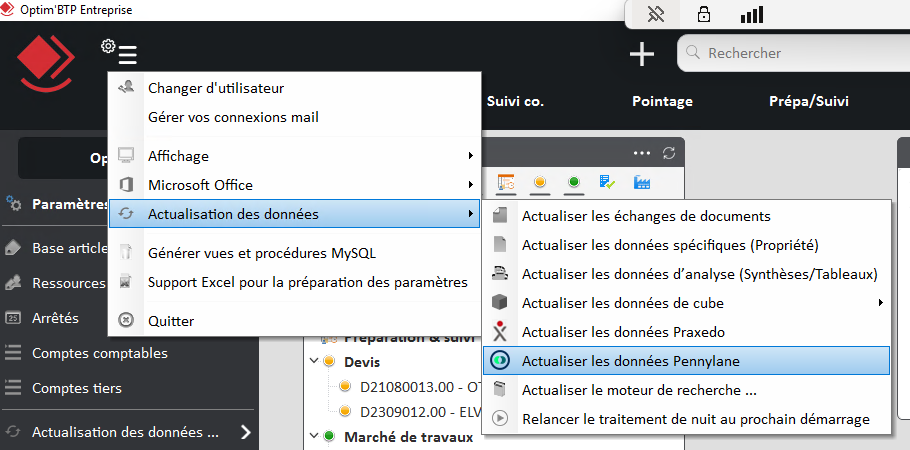
Task: Collapse the Marché de travaux tree node
Action: pyautogui.click(x=314, y=435)
